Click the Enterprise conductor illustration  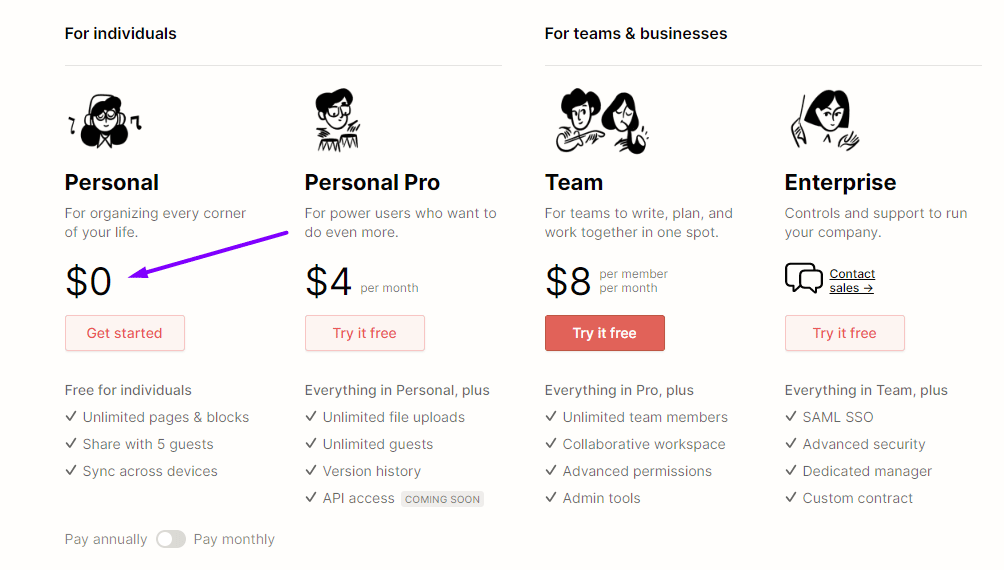pyautogui.click(x=825, y=120)
